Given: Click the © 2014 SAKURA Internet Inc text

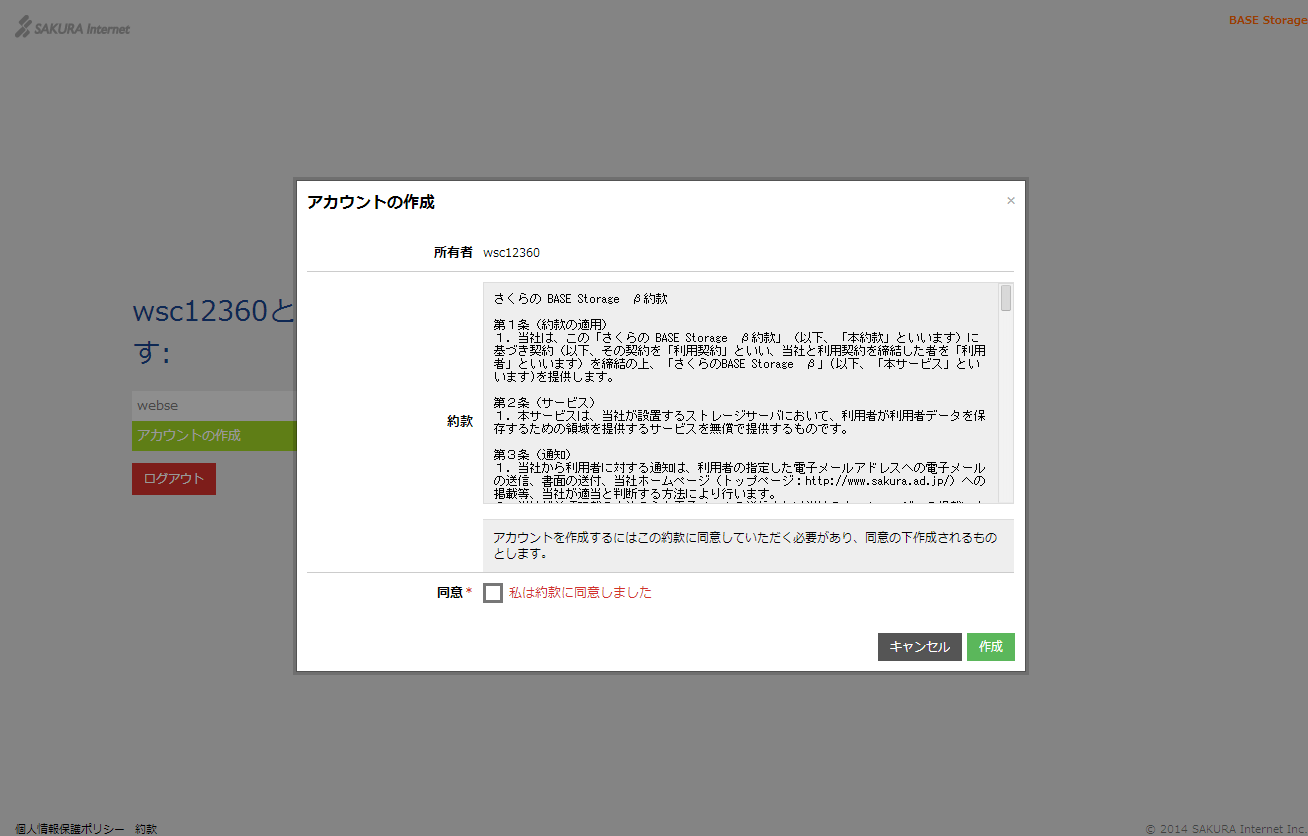Looking at the screenshot, I should 1226,829.
